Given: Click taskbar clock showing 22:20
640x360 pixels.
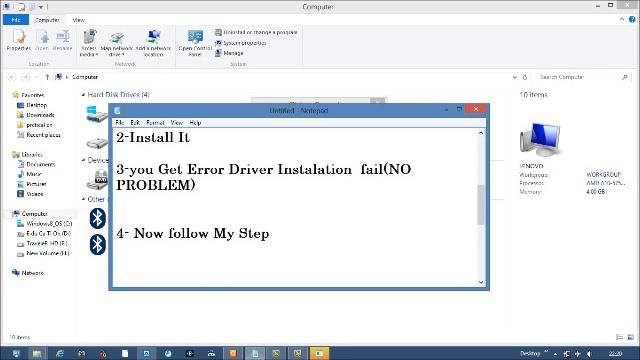Looking at the screenshot, I should click(x=615, y=353).
